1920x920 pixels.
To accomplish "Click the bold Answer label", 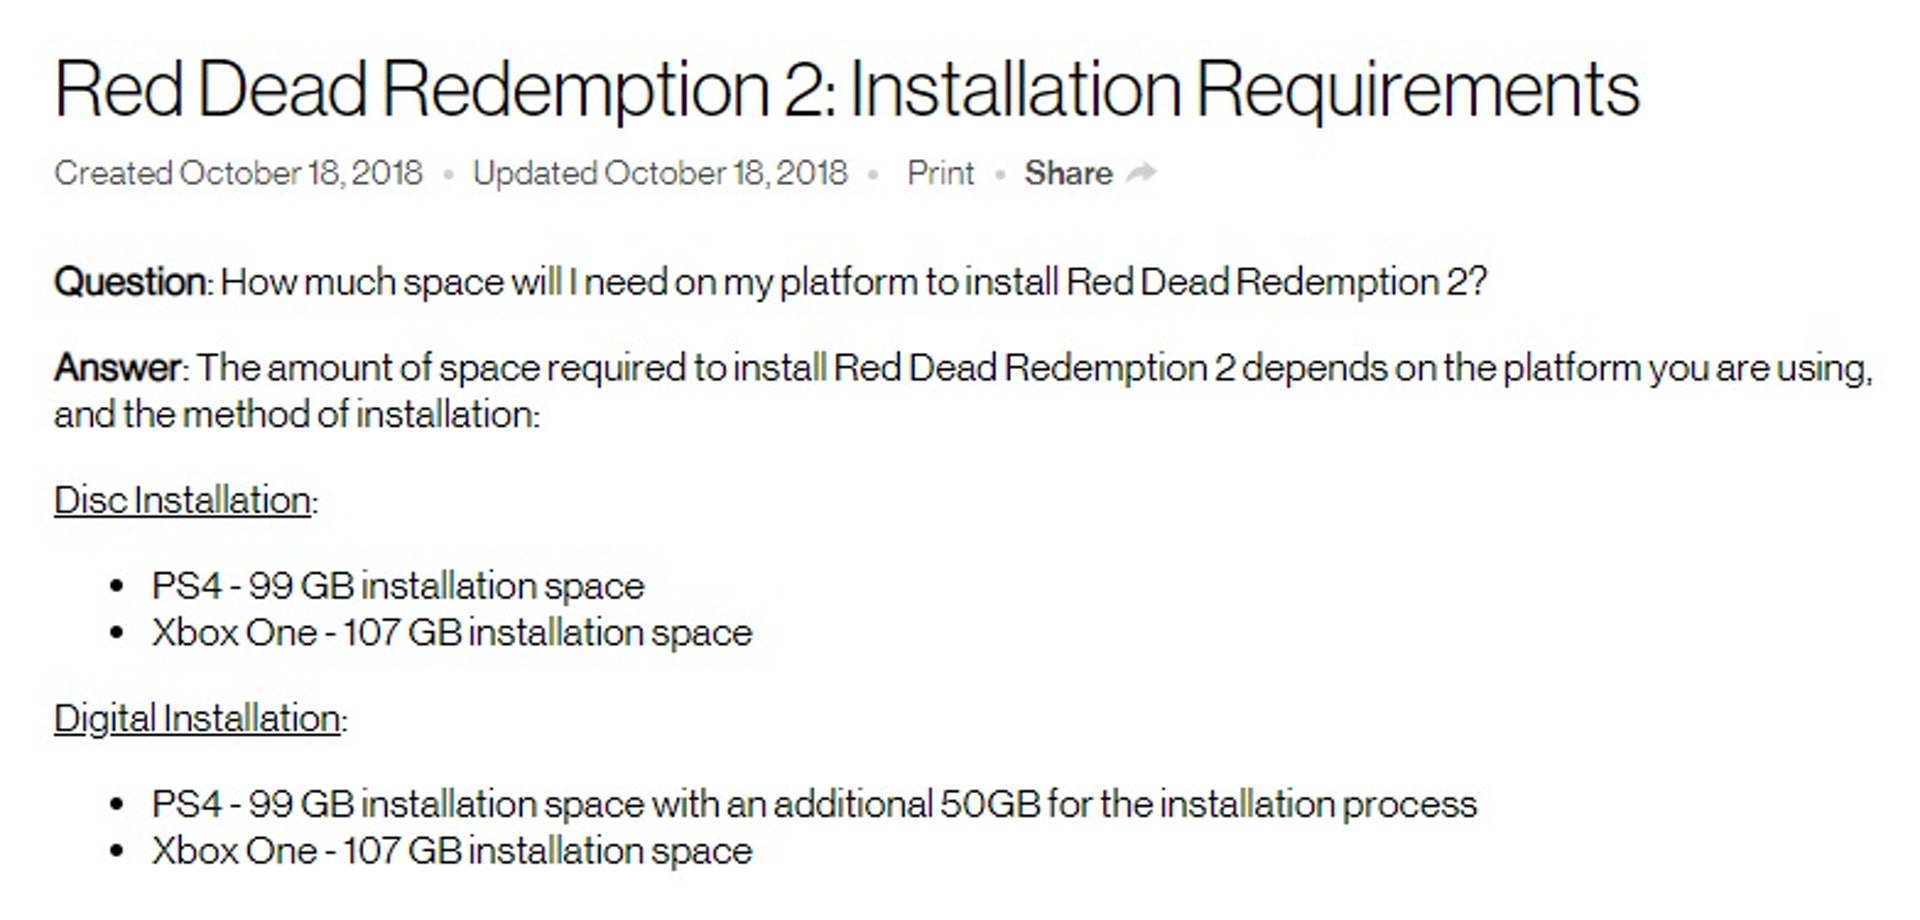I will [x=118, y=368].
